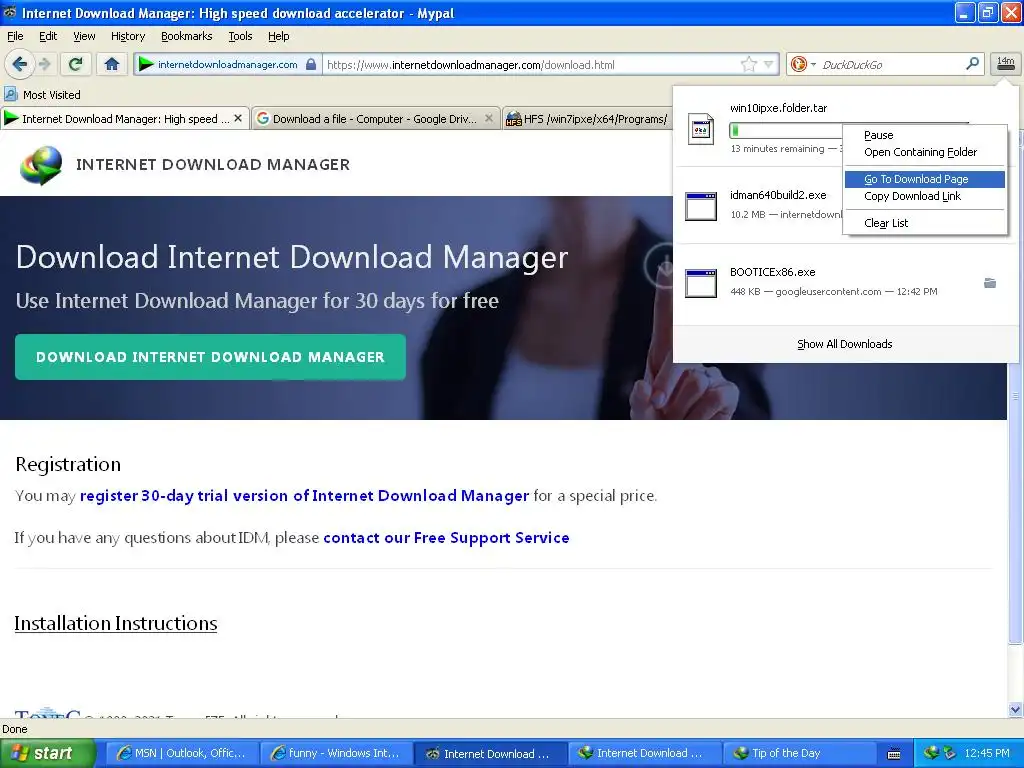This screenshot has width=1024, height=768.
Task: Click the on-screen keyboard tray icon
Action: (x=894, y=754)
